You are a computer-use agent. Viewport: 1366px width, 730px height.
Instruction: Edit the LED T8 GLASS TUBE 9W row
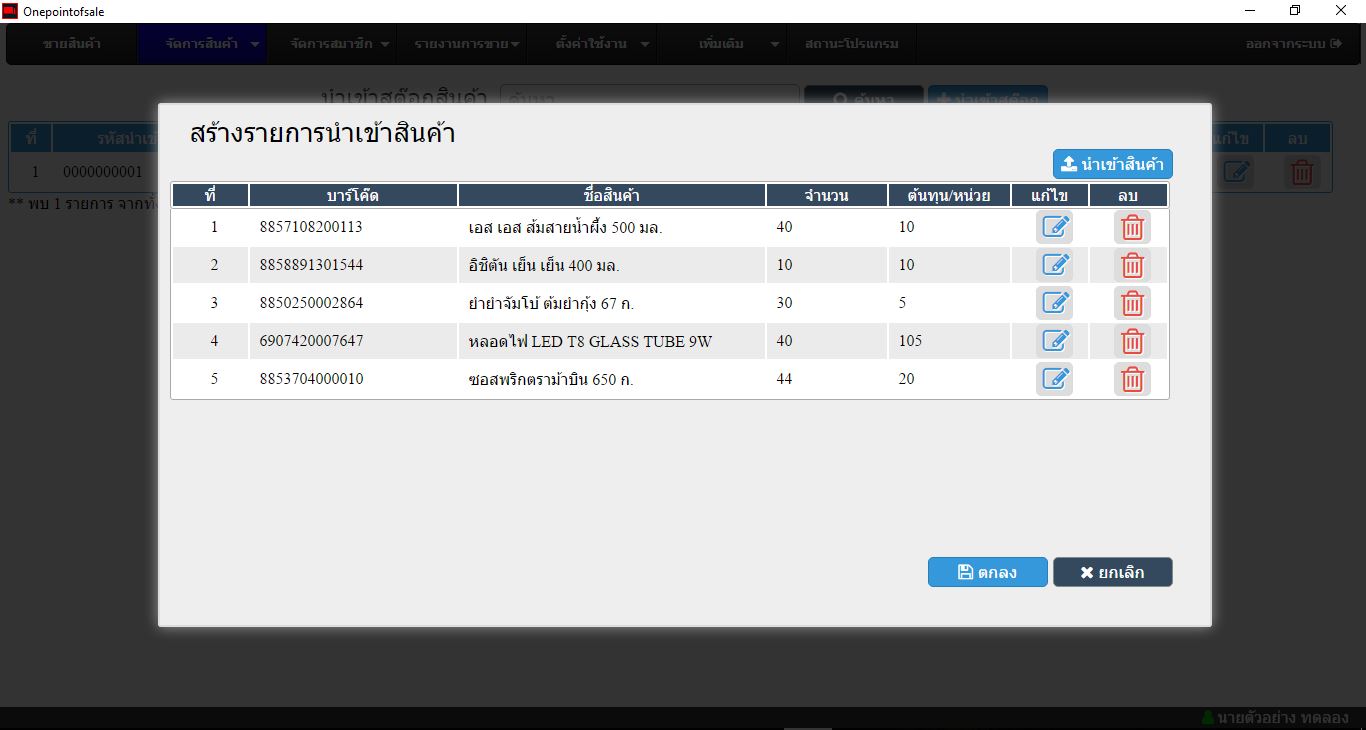(1054, 341)
